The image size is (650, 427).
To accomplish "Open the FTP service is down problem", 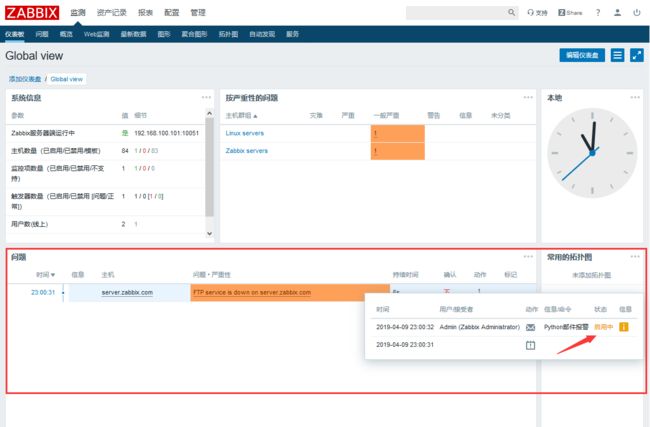I will 252,292.
